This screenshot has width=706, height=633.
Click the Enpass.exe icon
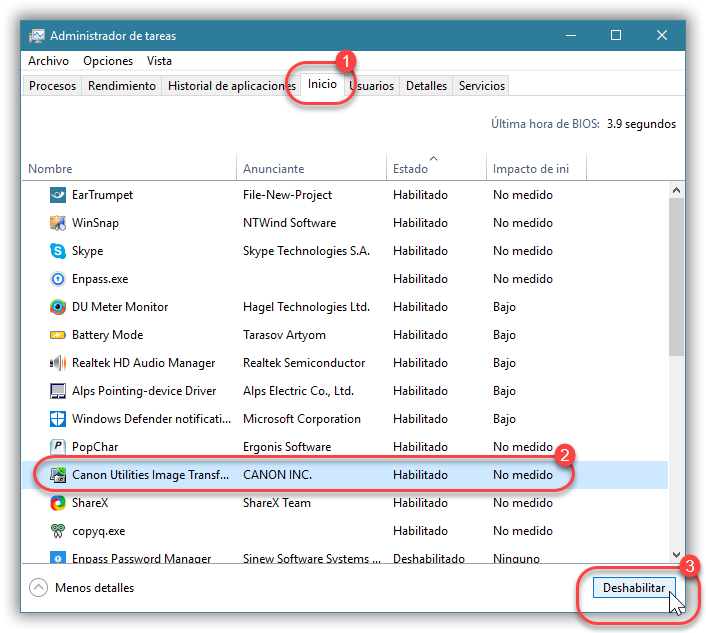(58, 279)
